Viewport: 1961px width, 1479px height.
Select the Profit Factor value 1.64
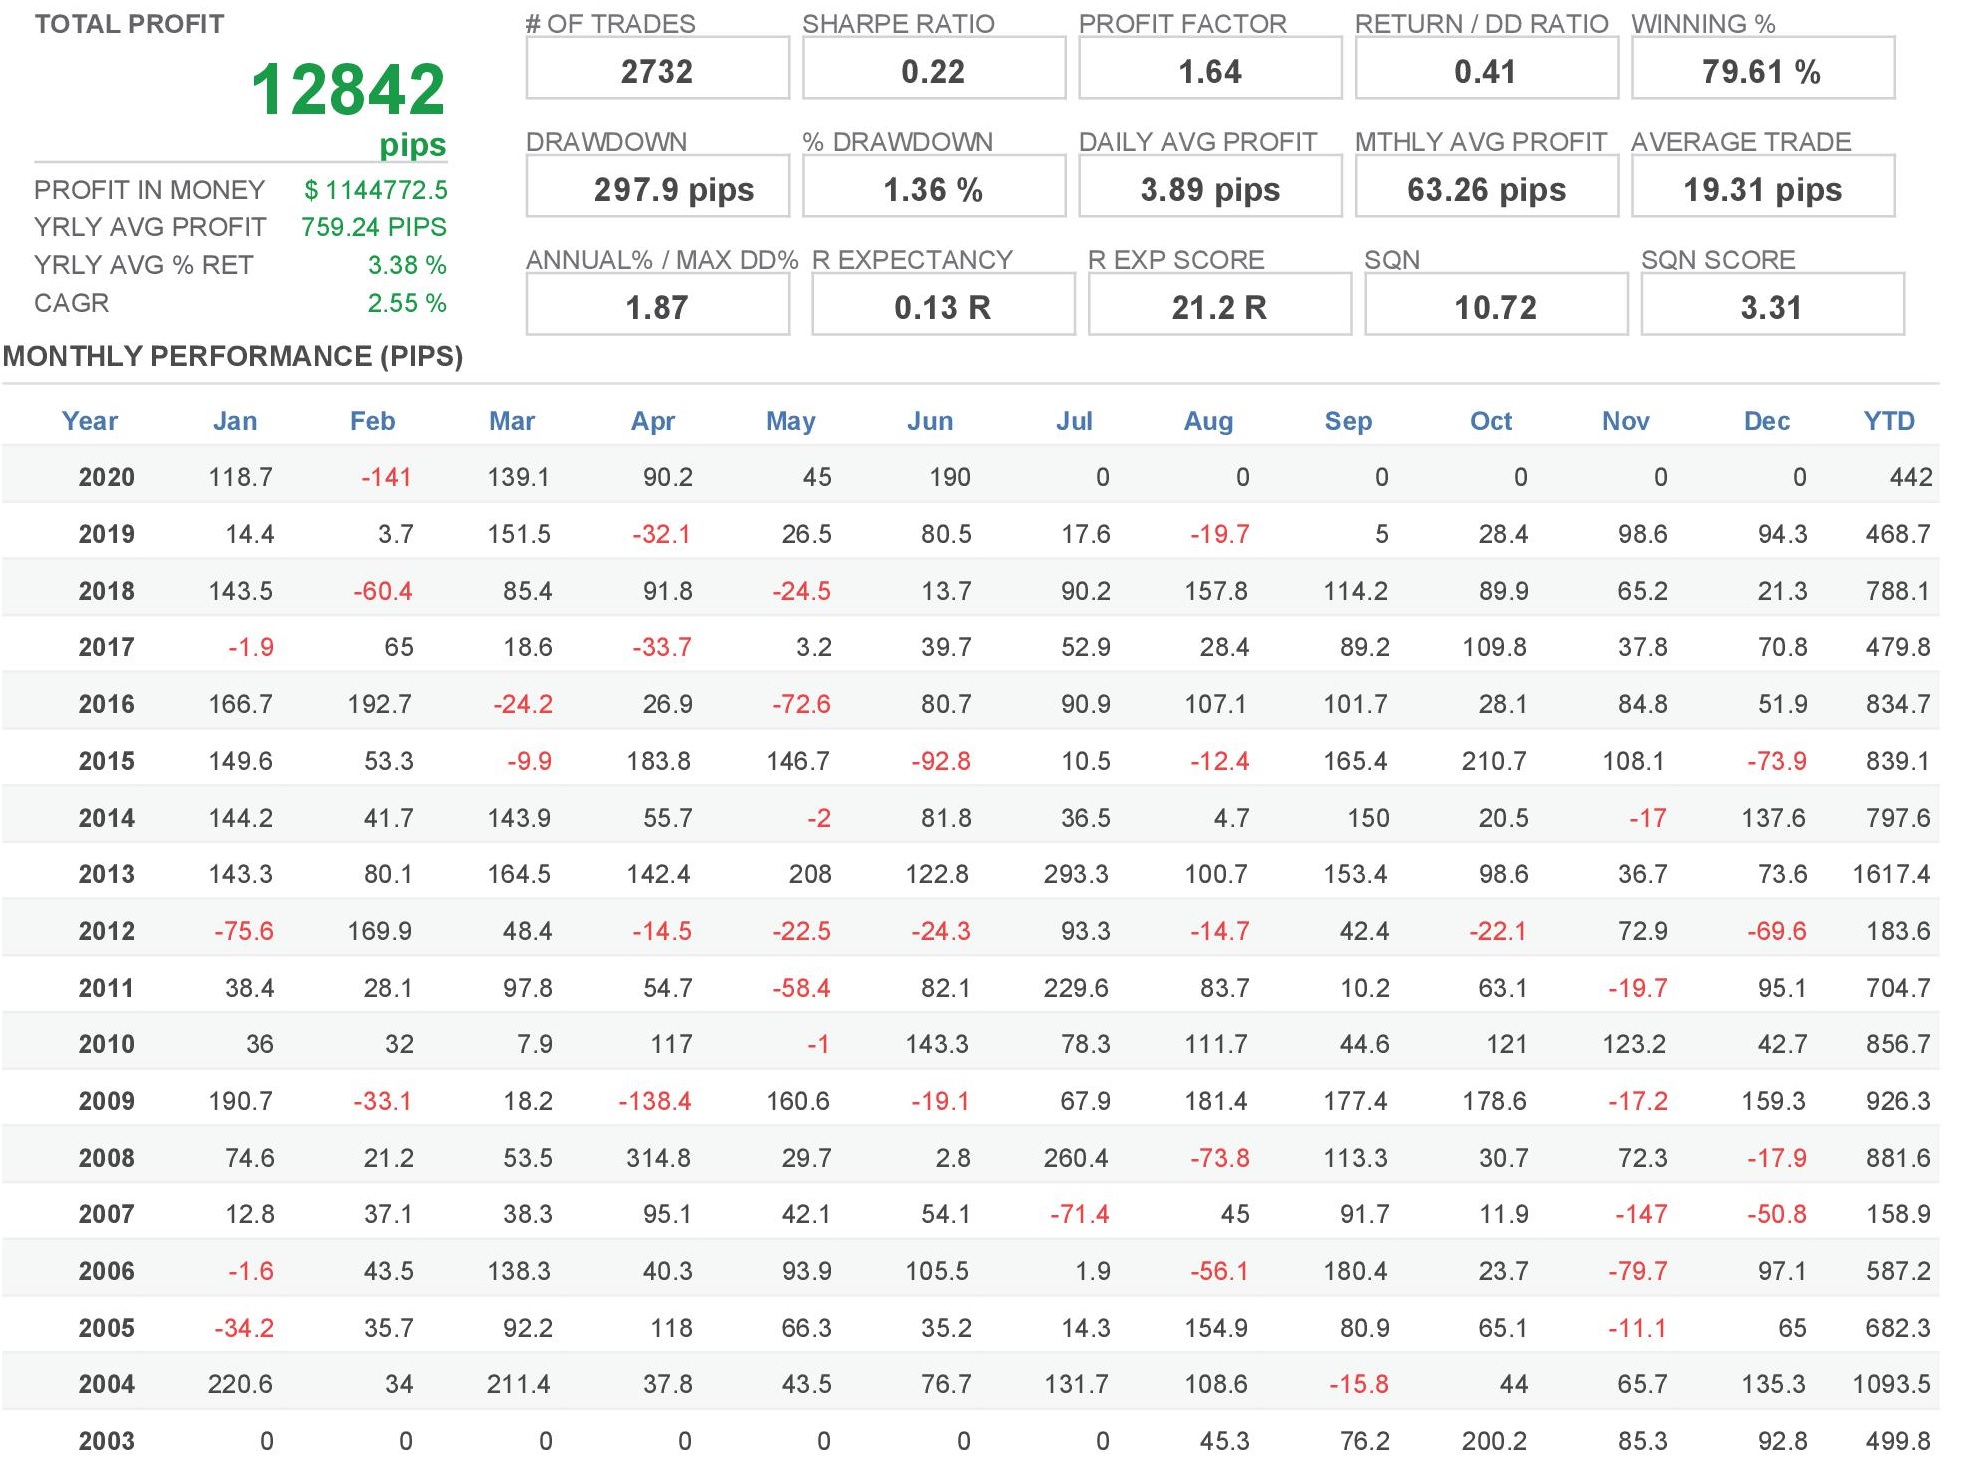tap(1209, 71)
